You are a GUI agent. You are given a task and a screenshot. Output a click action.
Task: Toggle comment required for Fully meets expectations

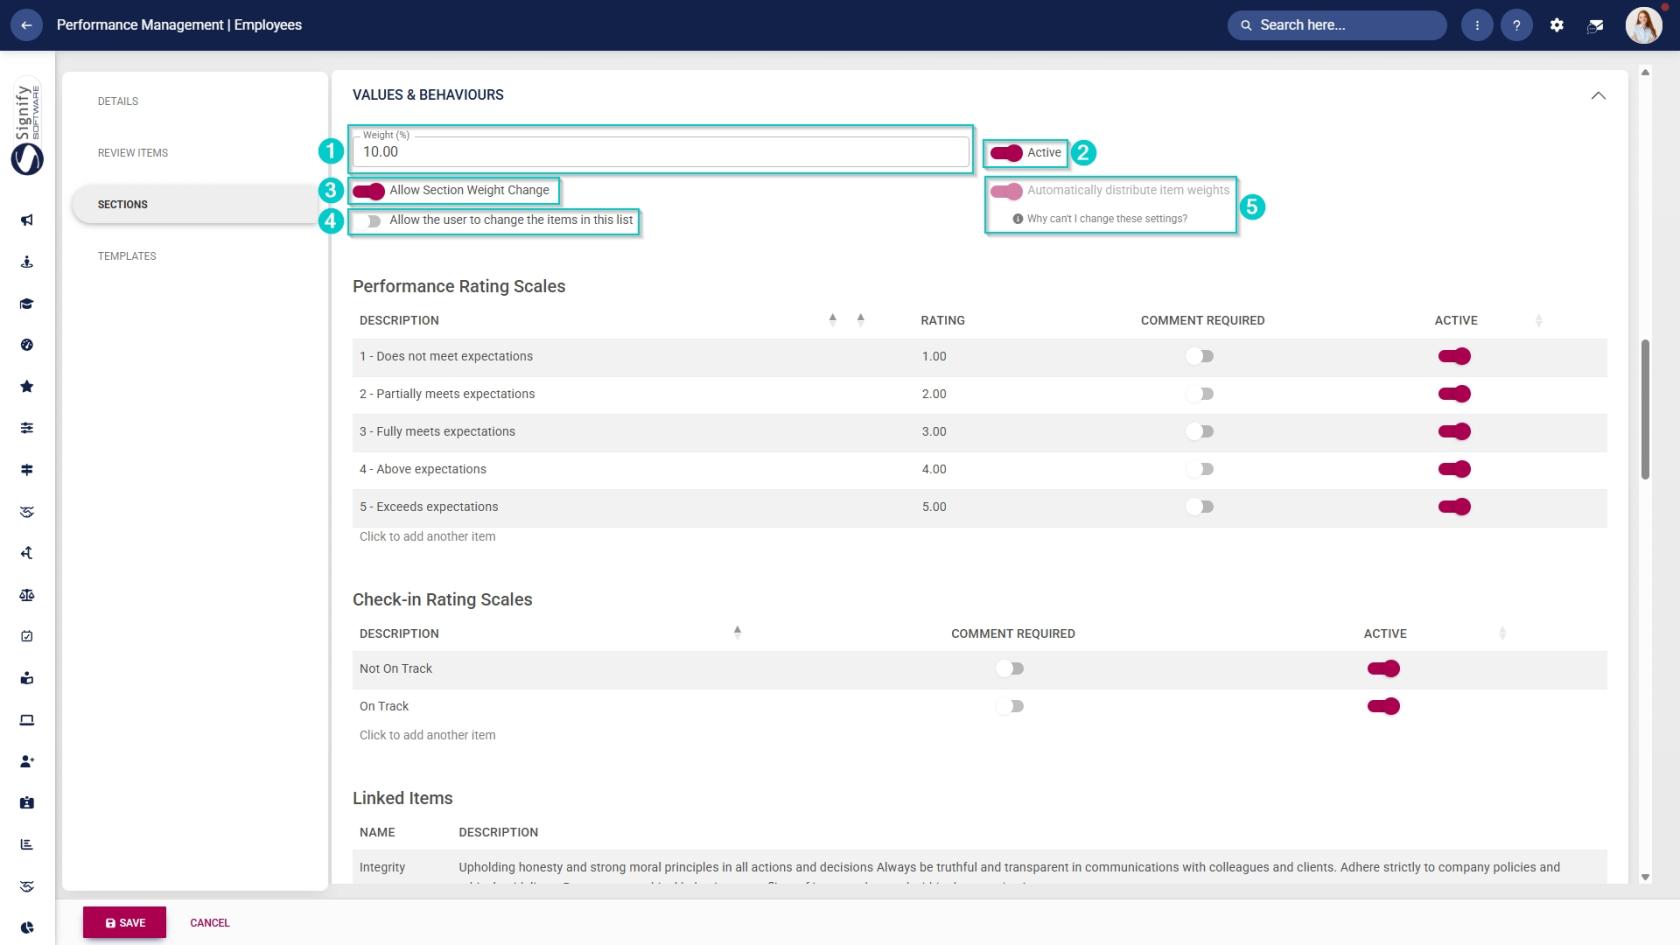1200,432
